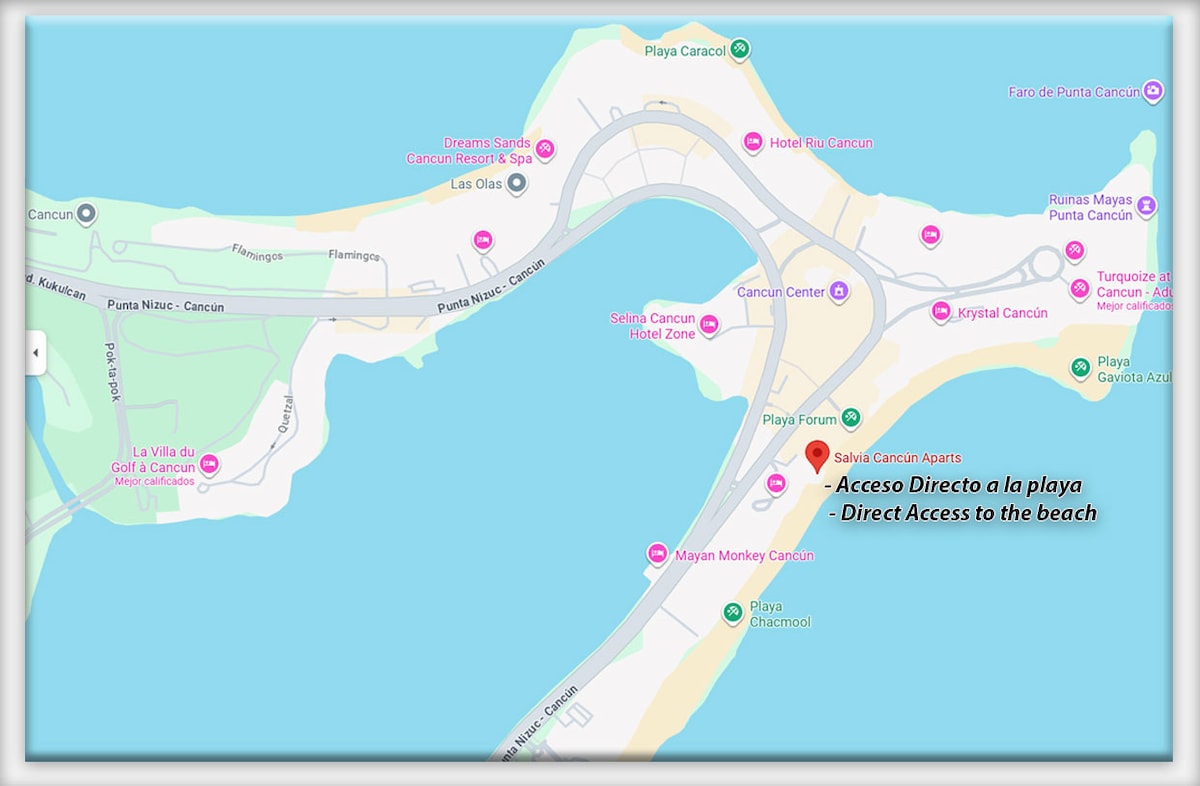
Task: Click the Mayan Monkey Cancún hotel icon
Action: (x=657, y=554)
